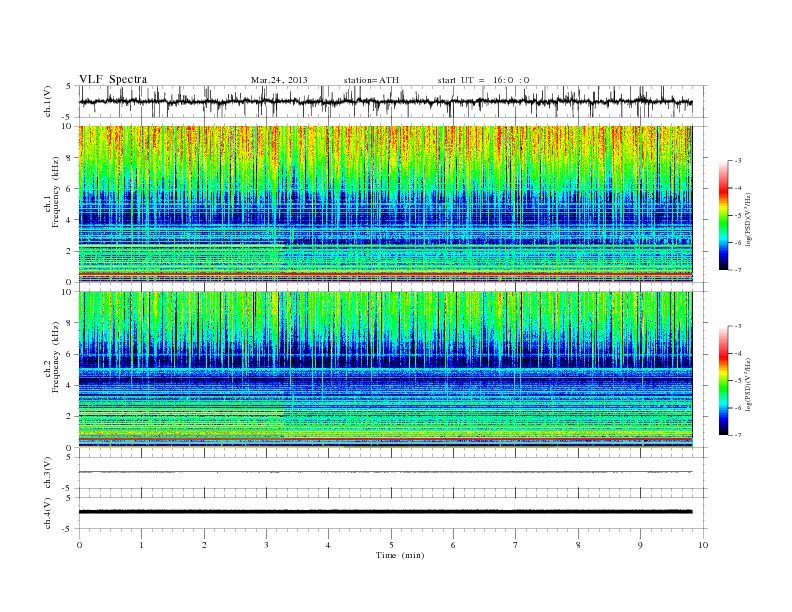Click inside the ch.2 spectrogram panel
This screenshot has height=612, width=792.
pyautogui.click(x=385, y=370)
